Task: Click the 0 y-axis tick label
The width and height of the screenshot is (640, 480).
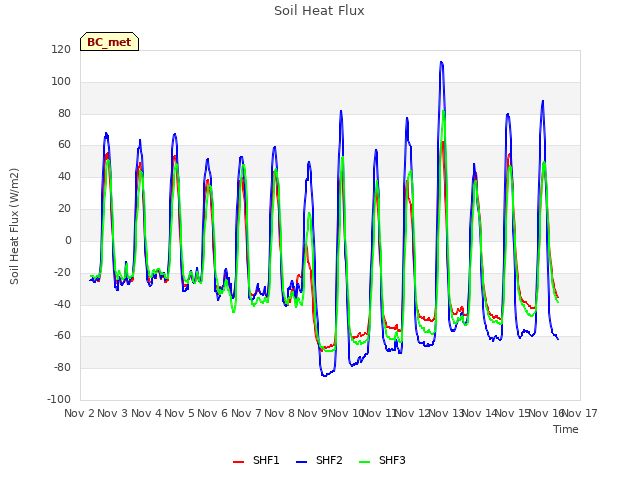Action: coord(68,240)
